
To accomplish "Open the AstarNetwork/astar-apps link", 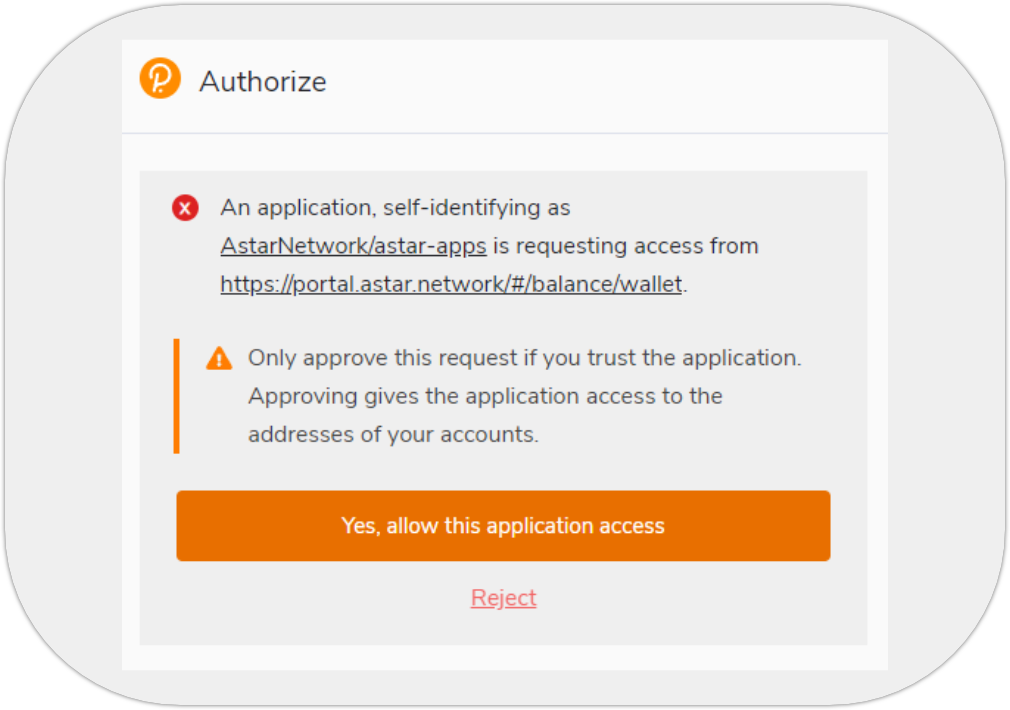I will 353,246.
